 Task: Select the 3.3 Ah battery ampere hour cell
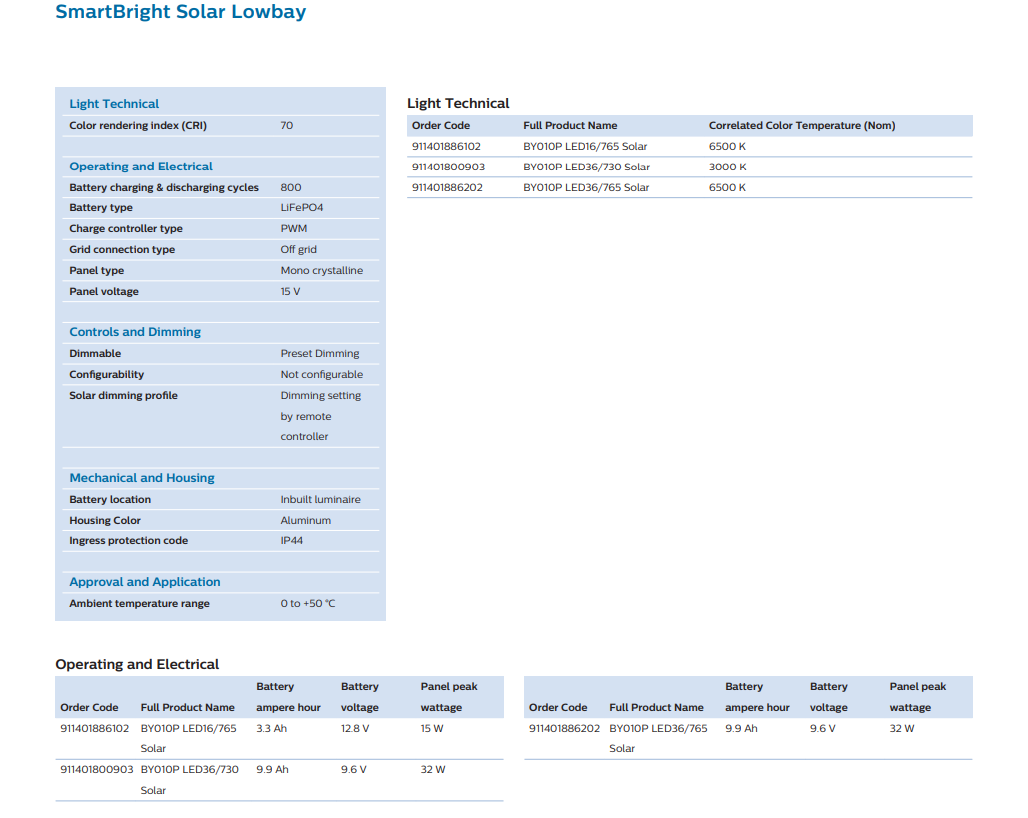coord(271,729)
